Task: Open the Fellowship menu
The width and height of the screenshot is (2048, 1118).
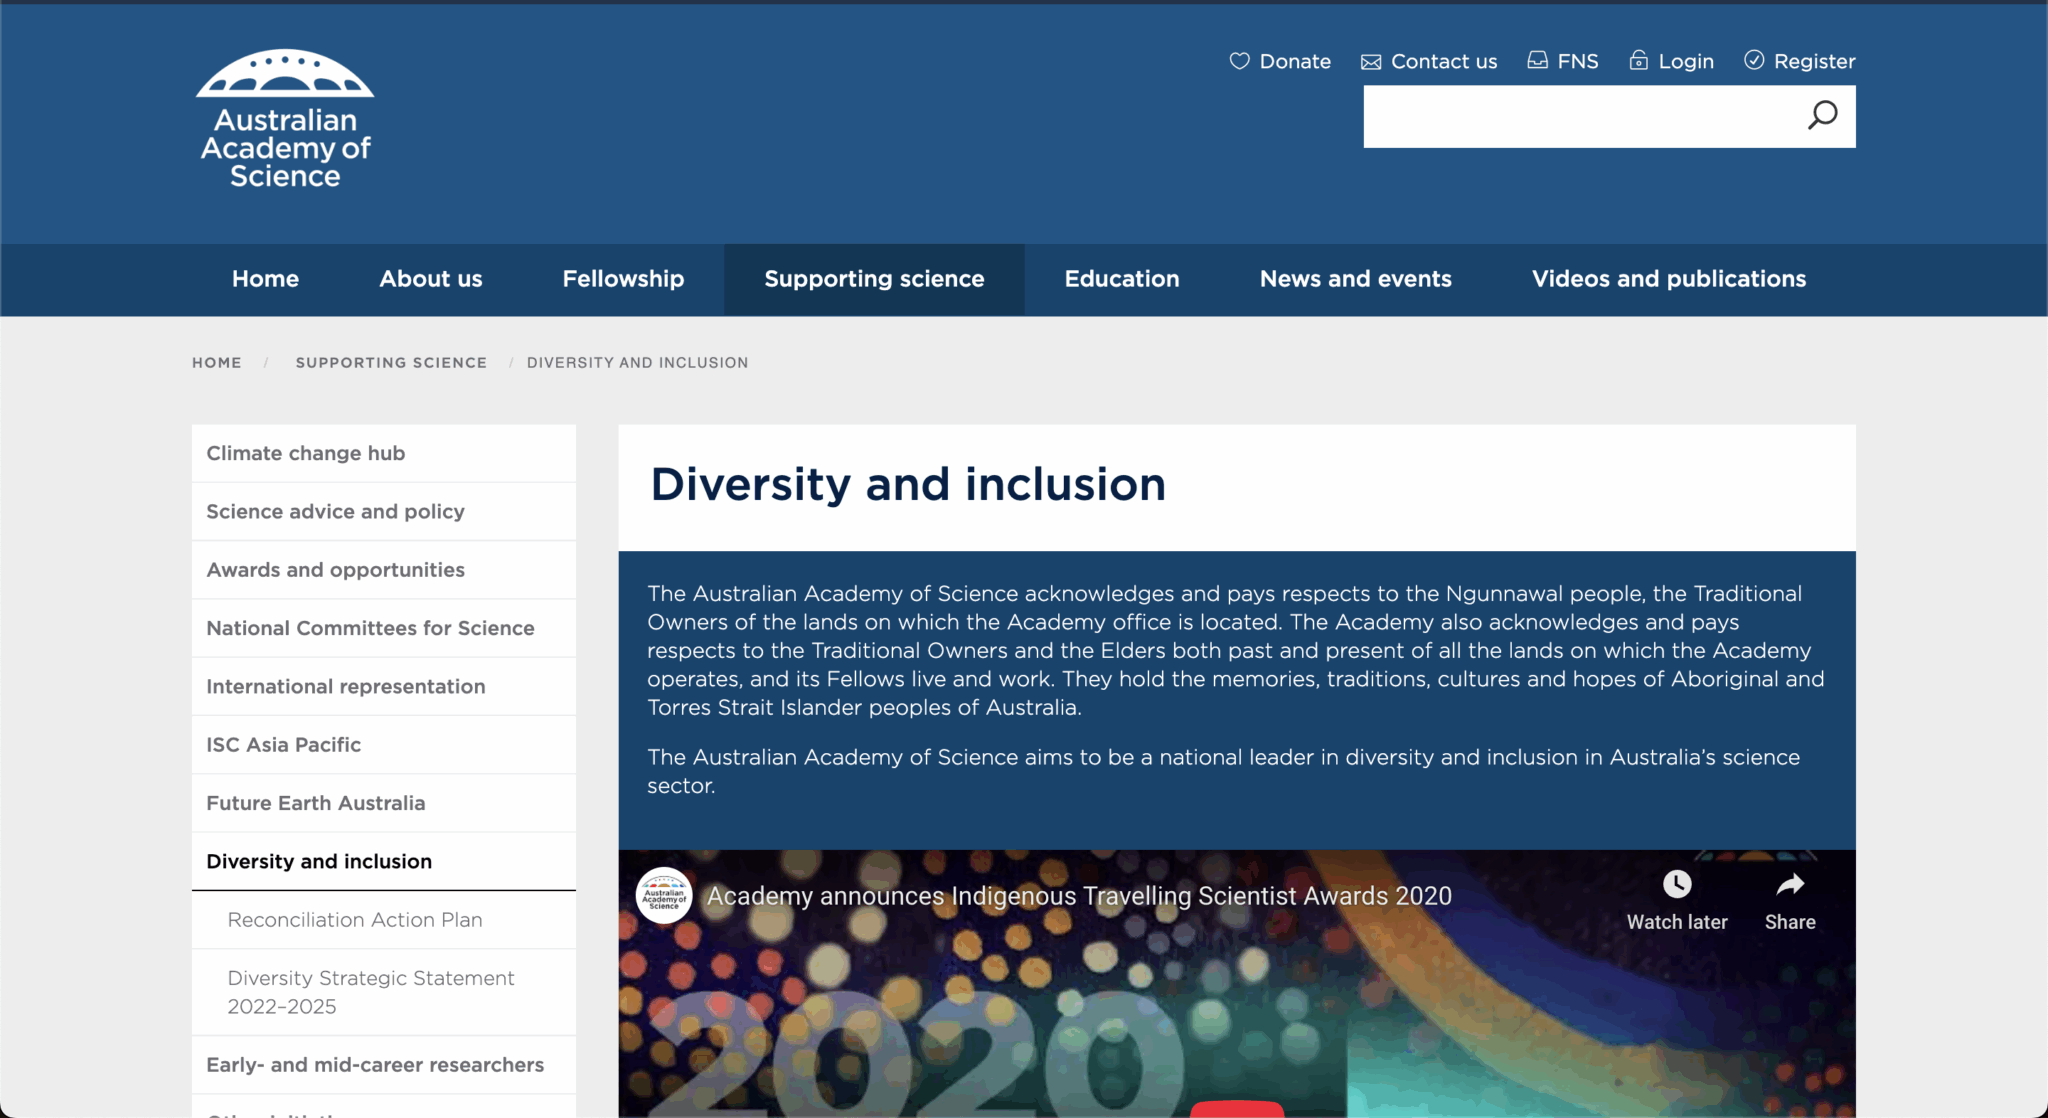Action: point(623,279)
